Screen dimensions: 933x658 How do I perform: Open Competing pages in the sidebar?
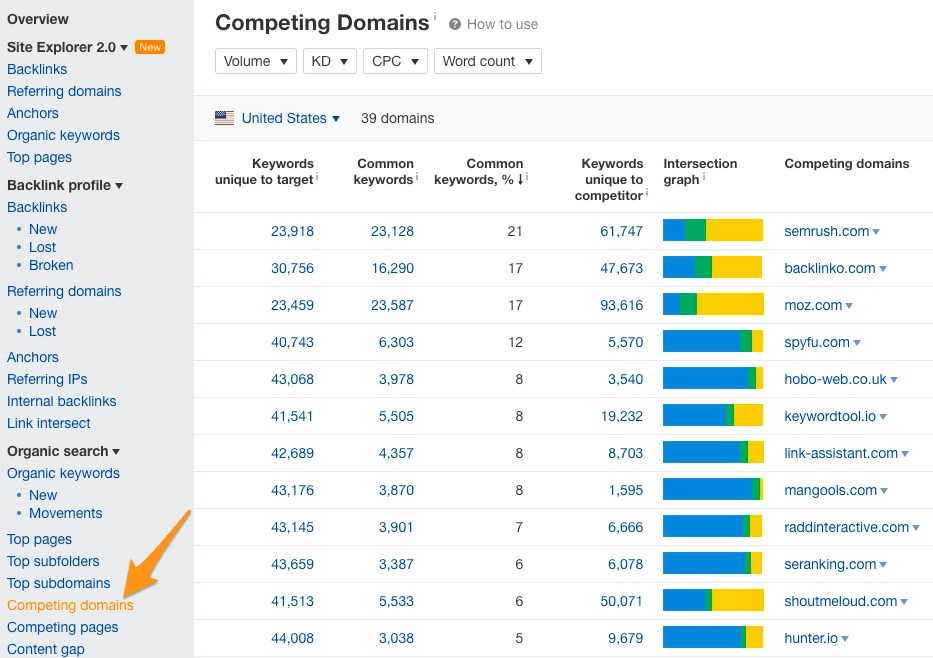62,627
